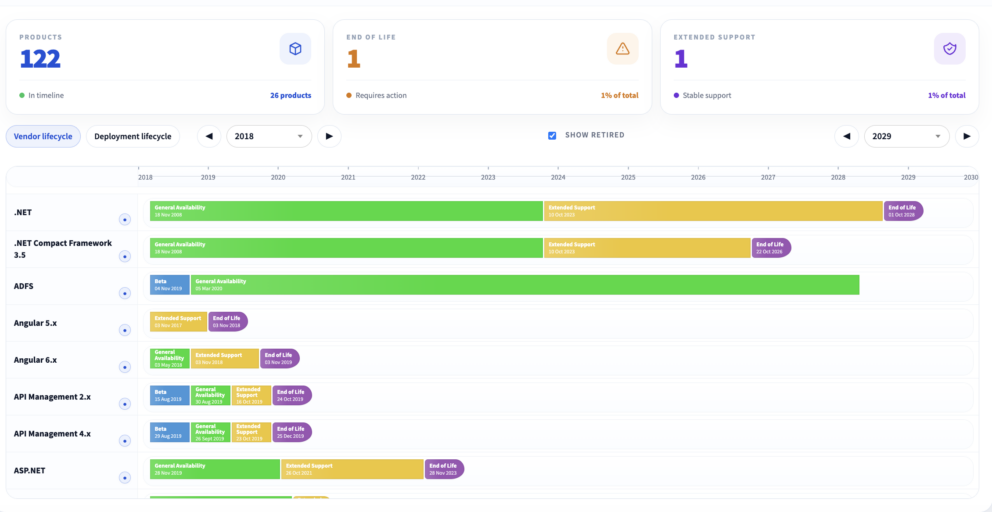Select Angular 6.x Extended Support segment
Screen dimensions: 992x512
point(225,358)
